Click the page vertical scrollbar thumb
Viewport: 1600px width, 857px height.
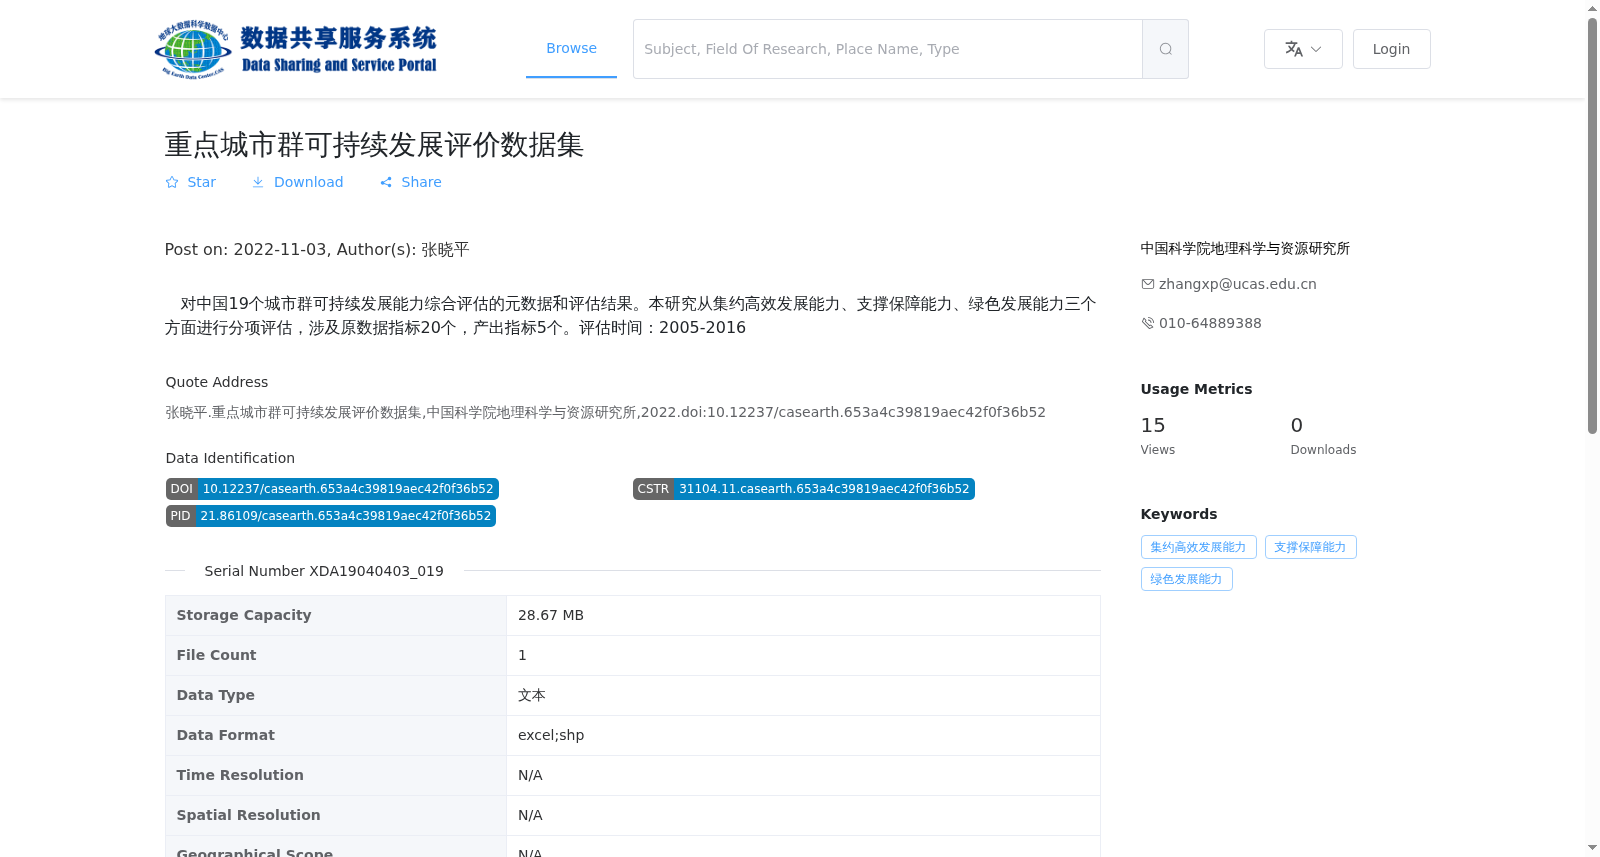pos(1592,225)
